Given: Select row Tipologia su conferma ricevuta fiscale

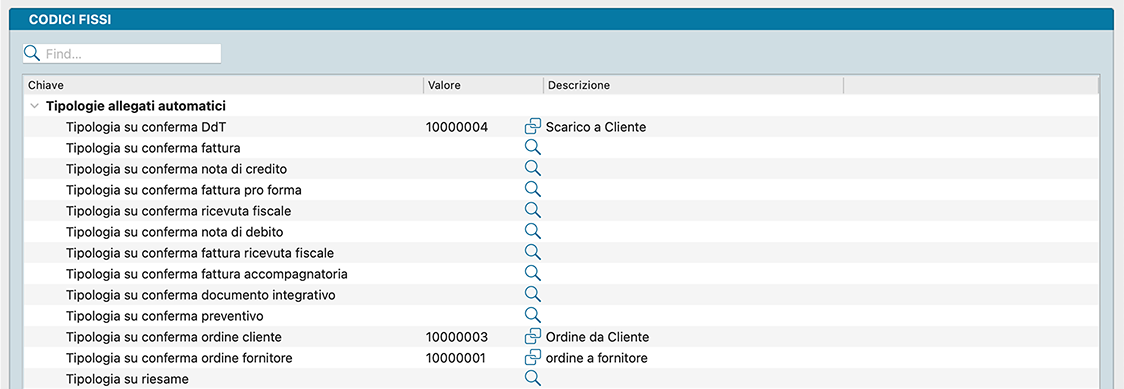Looking at the screenshot, I should pyautogui.click(x=561, y=211).
